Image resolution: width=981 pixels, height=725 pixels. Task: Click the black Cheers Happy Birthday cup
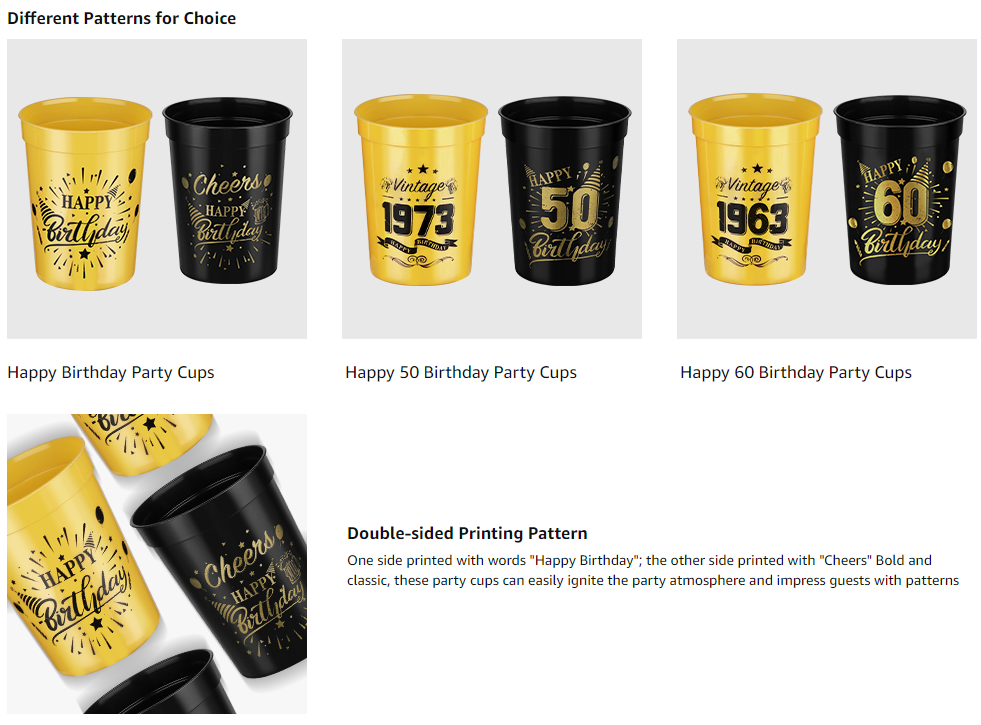coord(227,191)
